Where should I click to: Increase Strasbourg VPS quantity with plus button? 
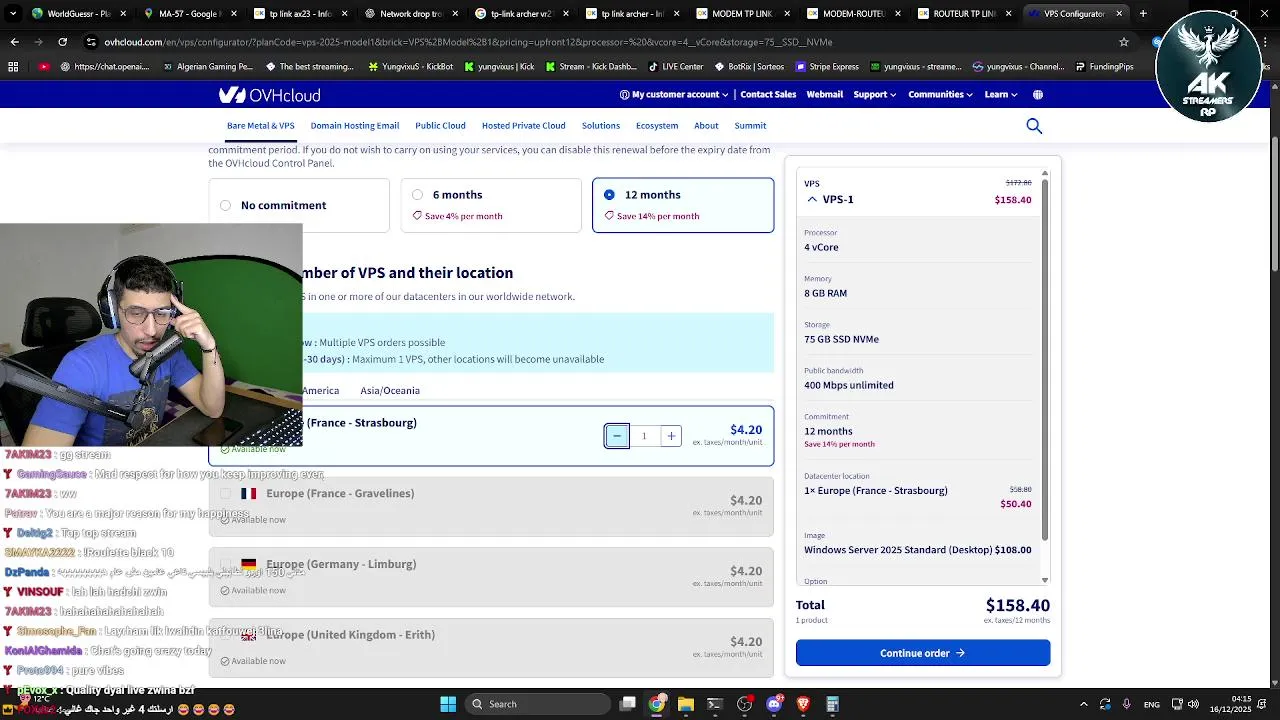click(671, 436)
